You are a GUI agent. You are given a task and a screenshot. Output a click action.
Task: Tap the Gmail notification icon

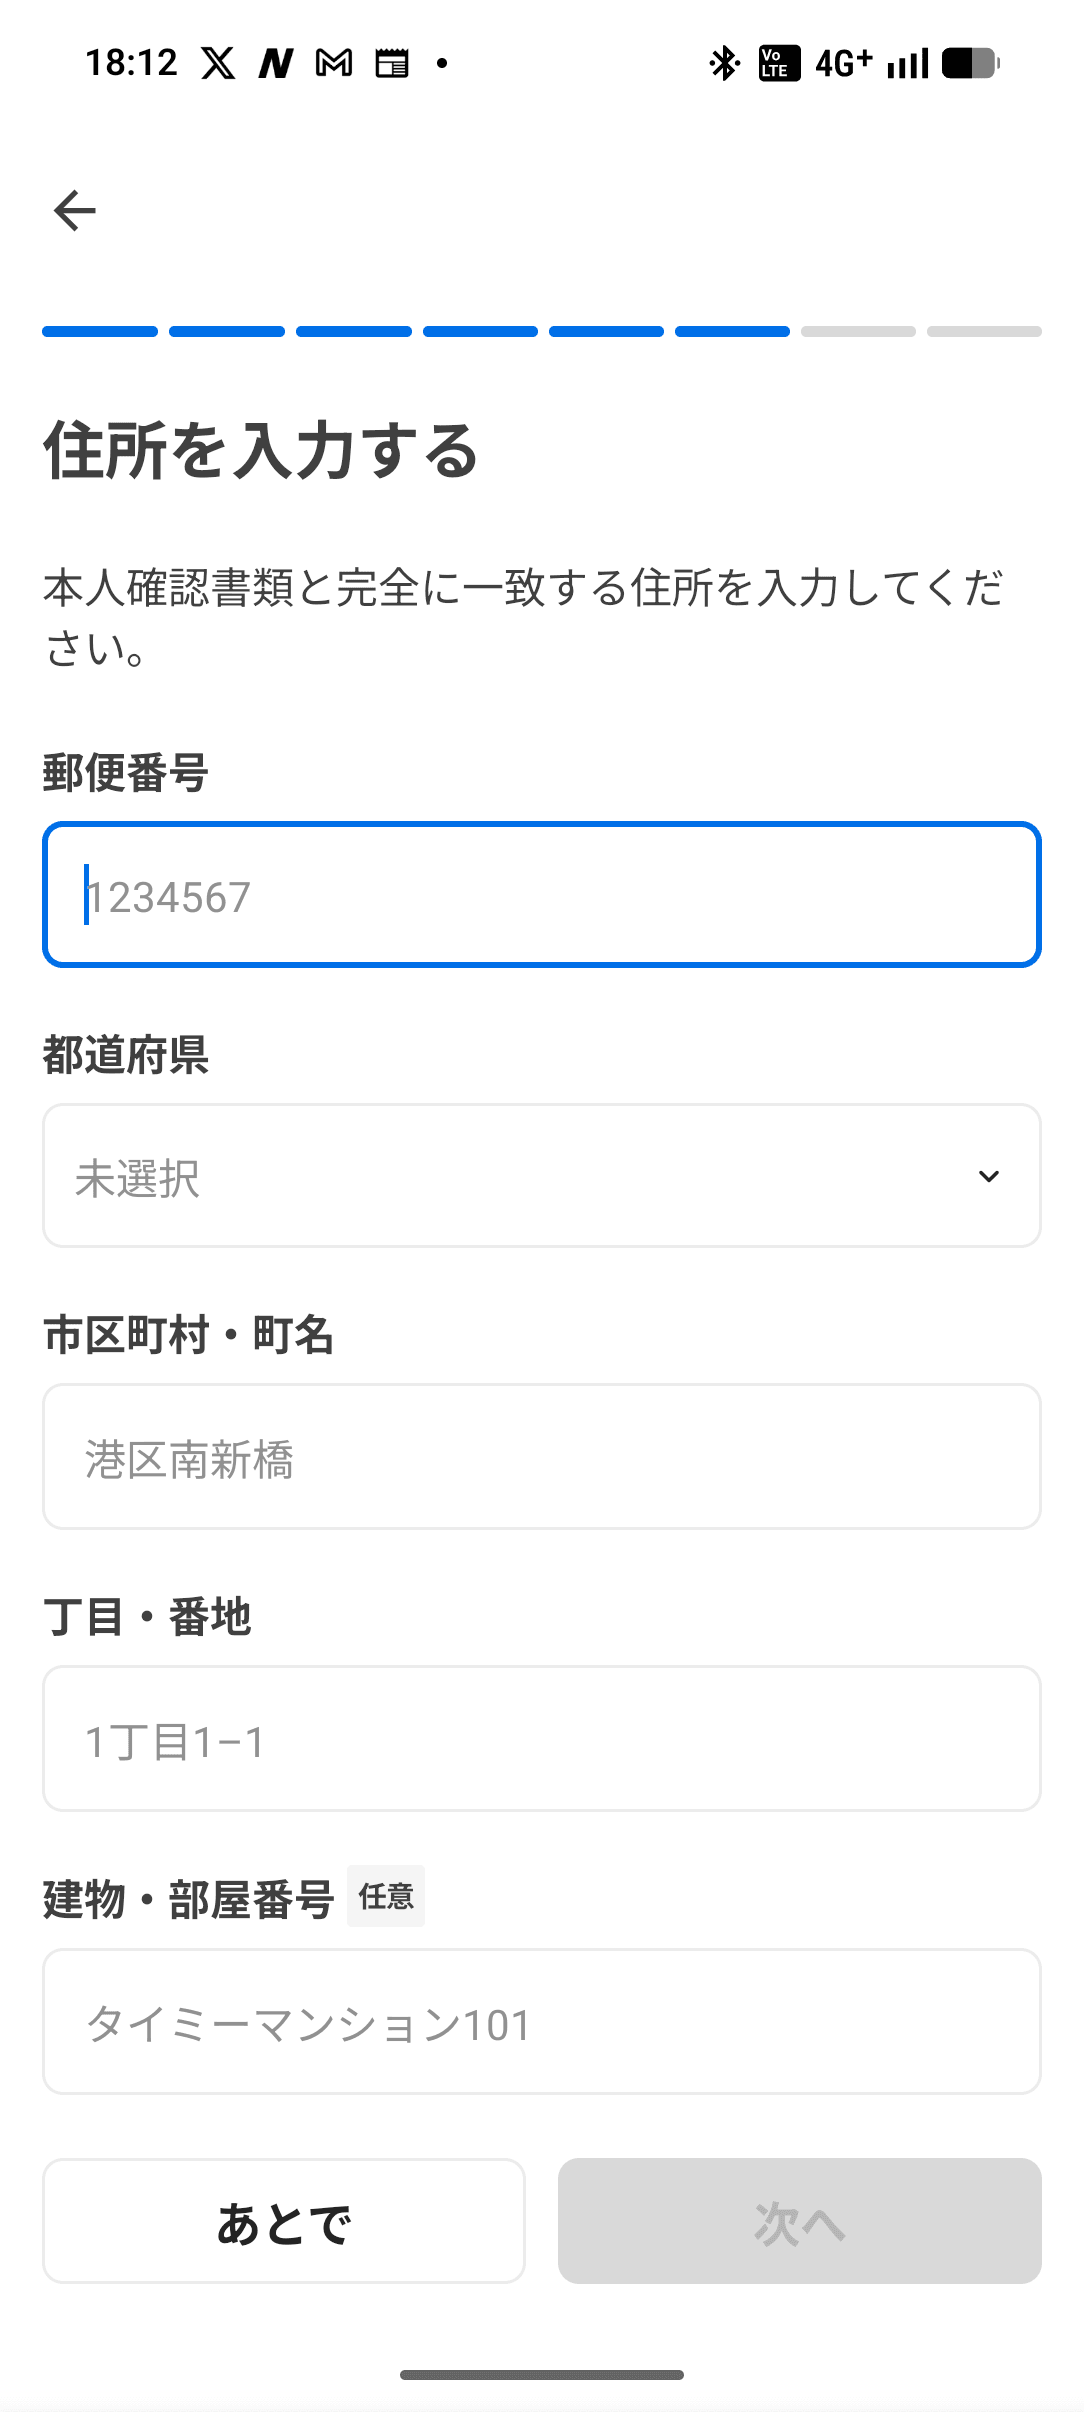(x=334, y=64)
